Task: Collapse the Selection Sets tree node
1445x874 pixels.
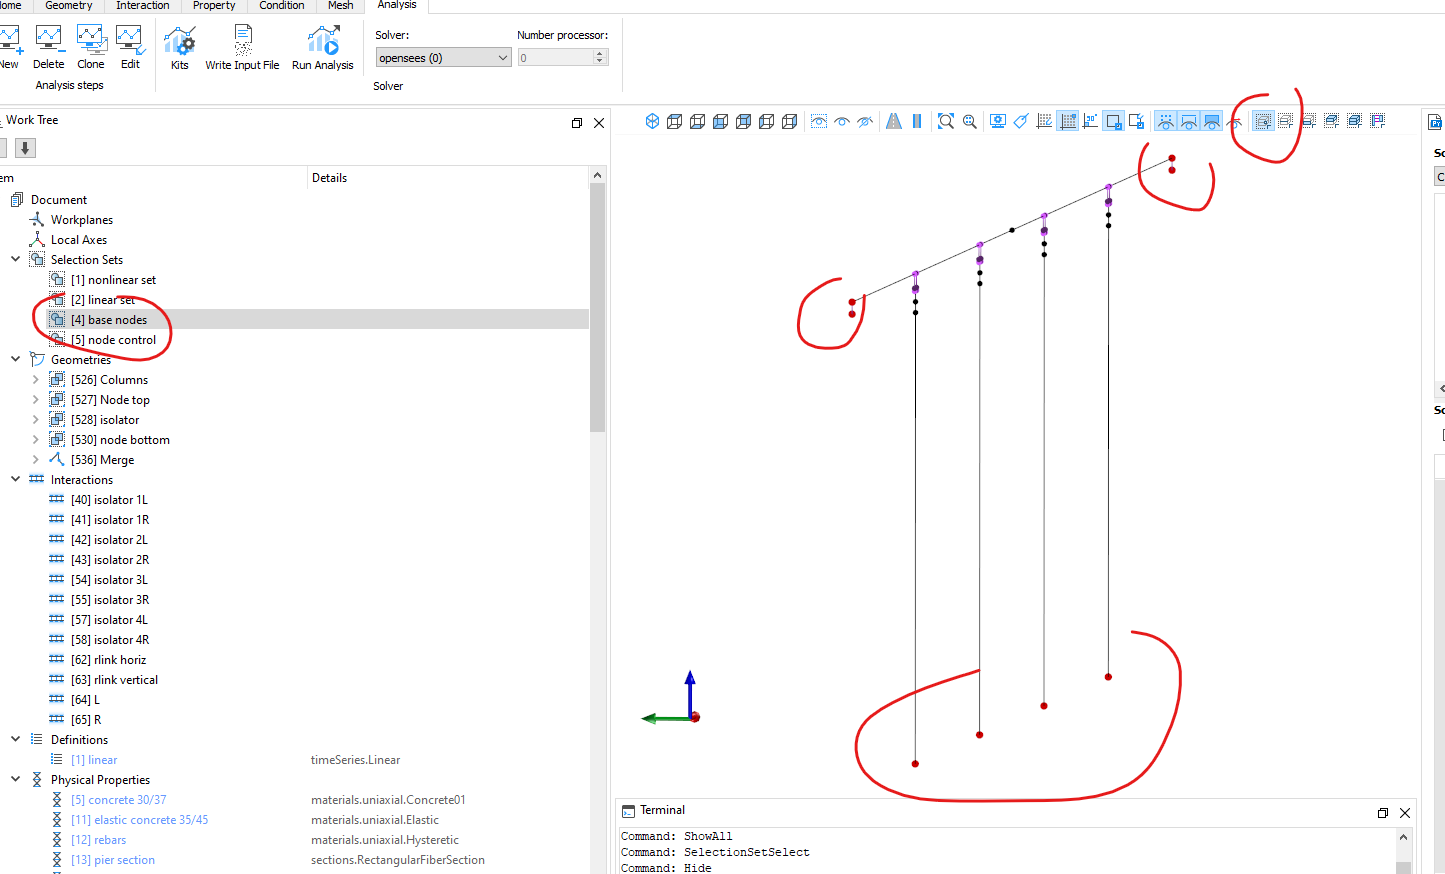Action: pos(15,259)
